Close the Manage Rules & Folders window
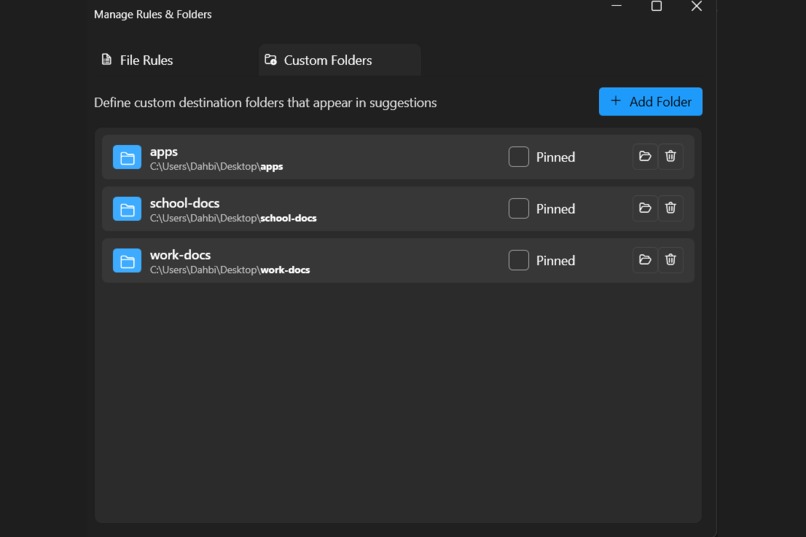The height and width of the screenshot is (537, 806). pyautogui.click(x=697, y=6)
